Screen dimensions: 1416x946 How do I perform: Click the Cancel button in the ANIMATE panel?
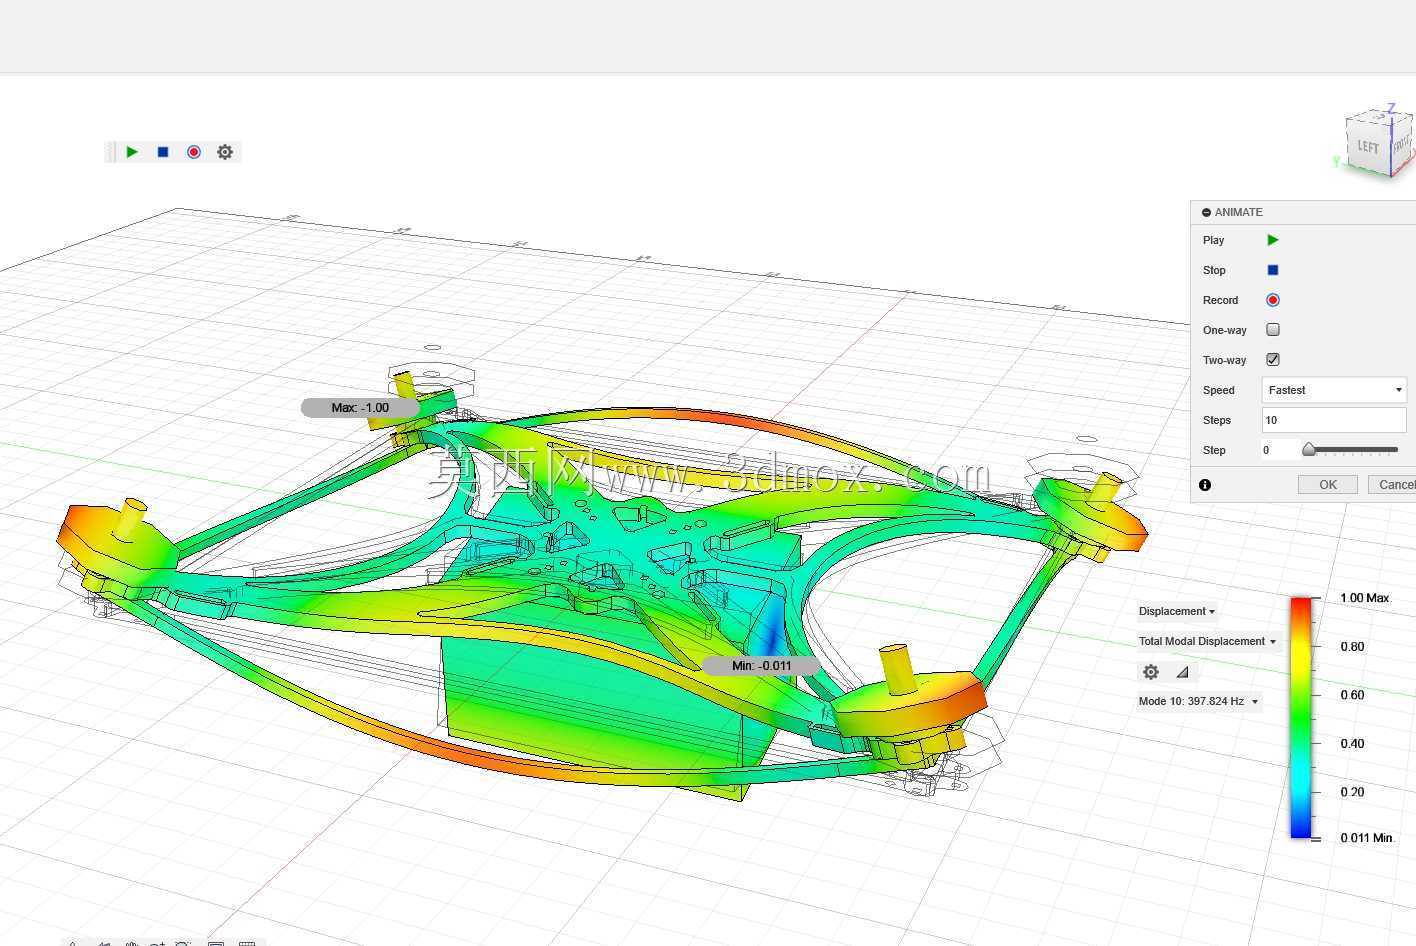pyautogui.click(x=1393, y=485)
